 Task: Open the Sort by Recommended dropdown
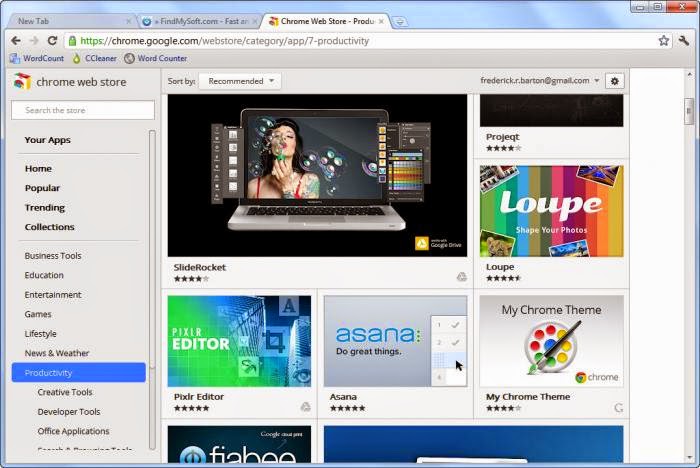coord(240,81)
